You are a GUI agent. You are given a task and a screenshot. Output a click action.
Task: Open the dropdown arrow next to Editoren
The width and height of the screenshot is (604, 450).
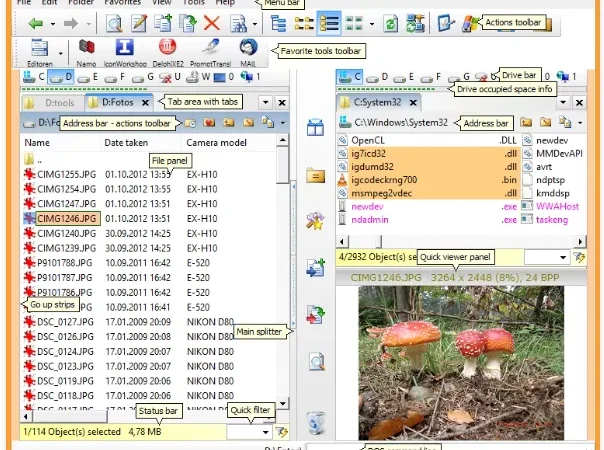pyautogui.click(x=60, y=53)
